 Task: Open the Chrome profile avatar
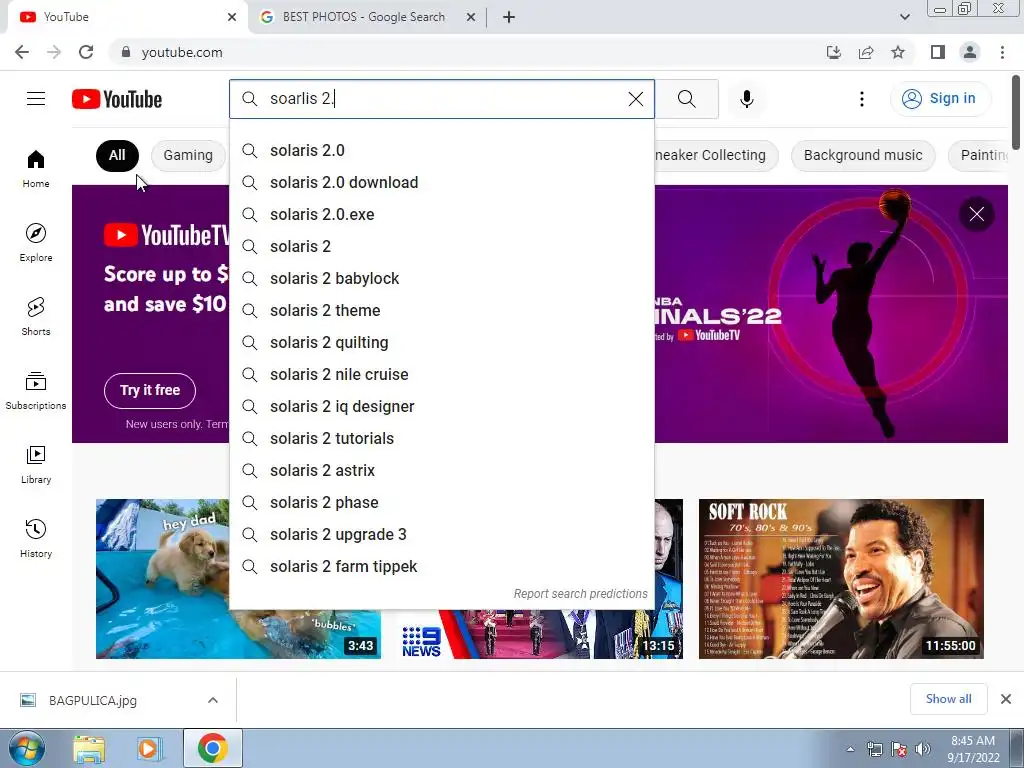click(x=970, y=52)
